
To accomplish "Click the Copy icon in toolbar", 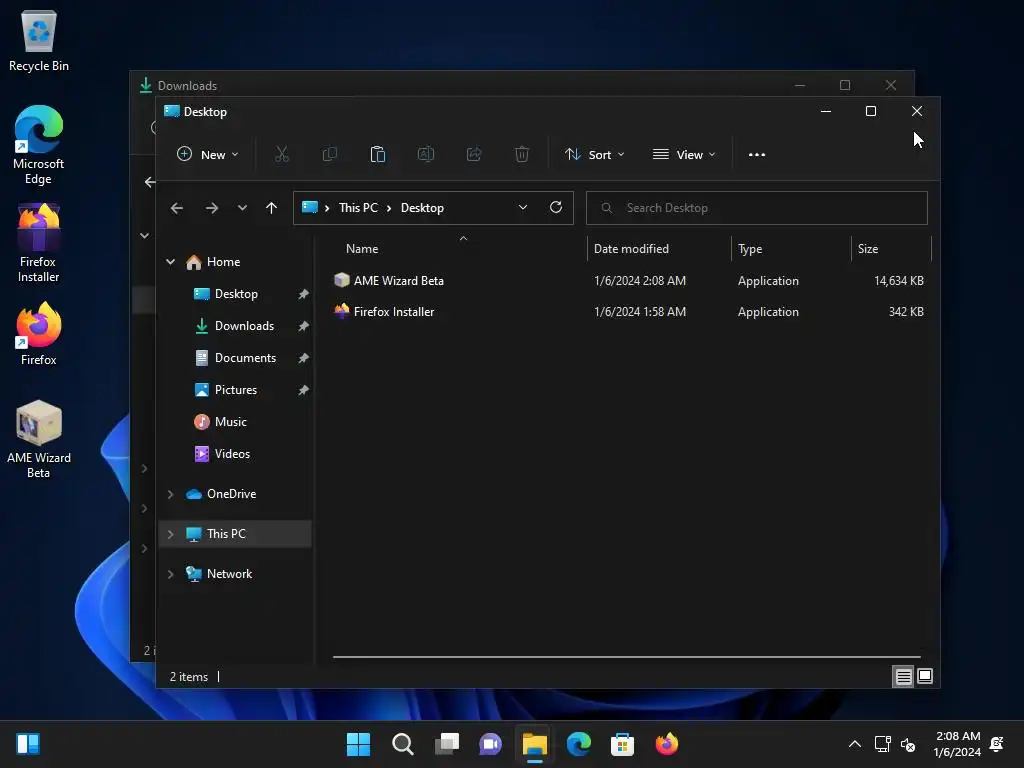I will [x=330, y=154].
